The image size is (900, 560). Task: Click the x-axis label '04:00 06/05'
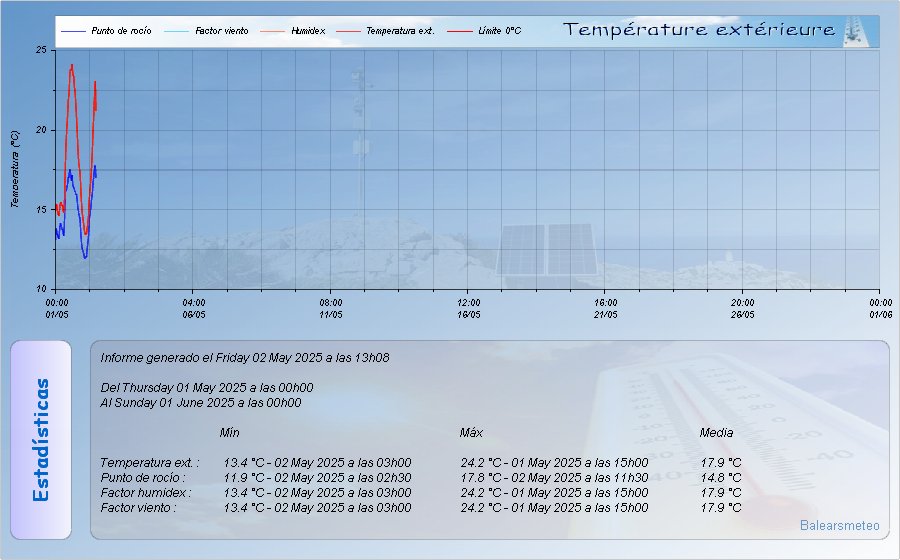coord(194,309)
